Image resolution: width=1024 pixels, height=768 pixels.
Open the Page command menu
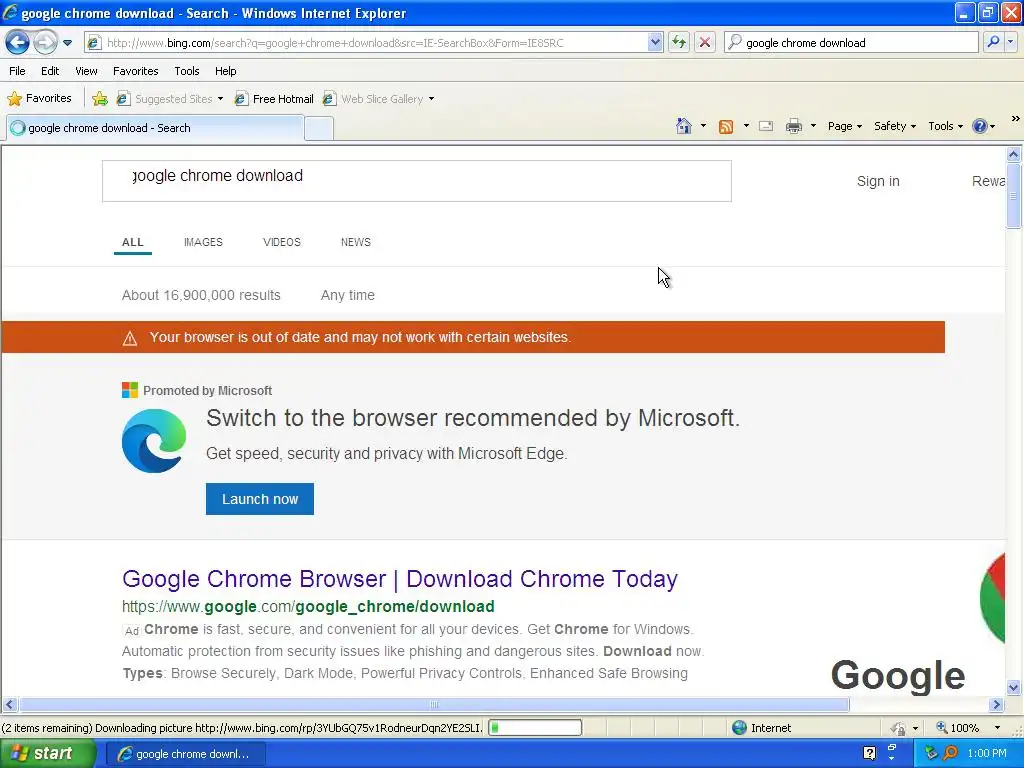[844, 126]
